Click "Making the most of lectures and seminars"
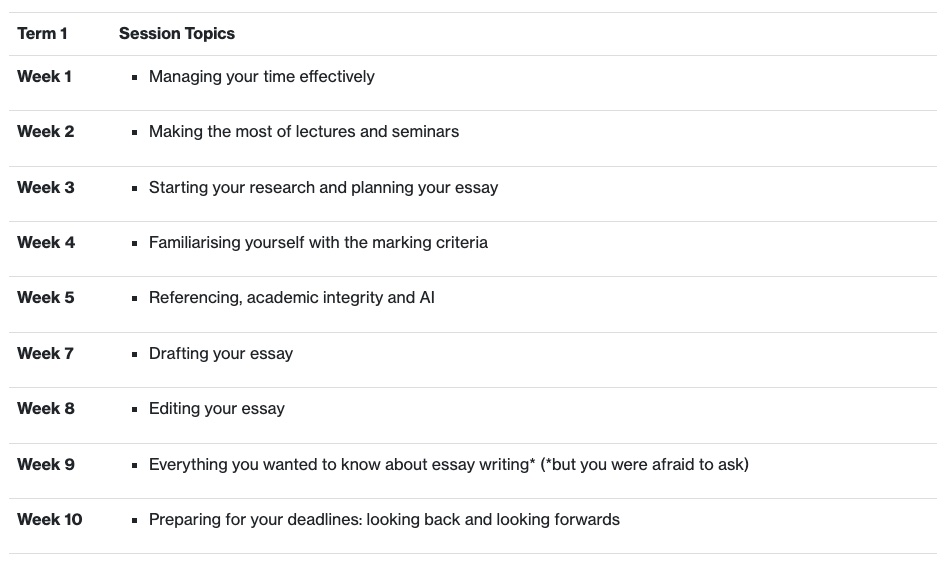Viewport: 944px width, 563px height. pos(304,132)
